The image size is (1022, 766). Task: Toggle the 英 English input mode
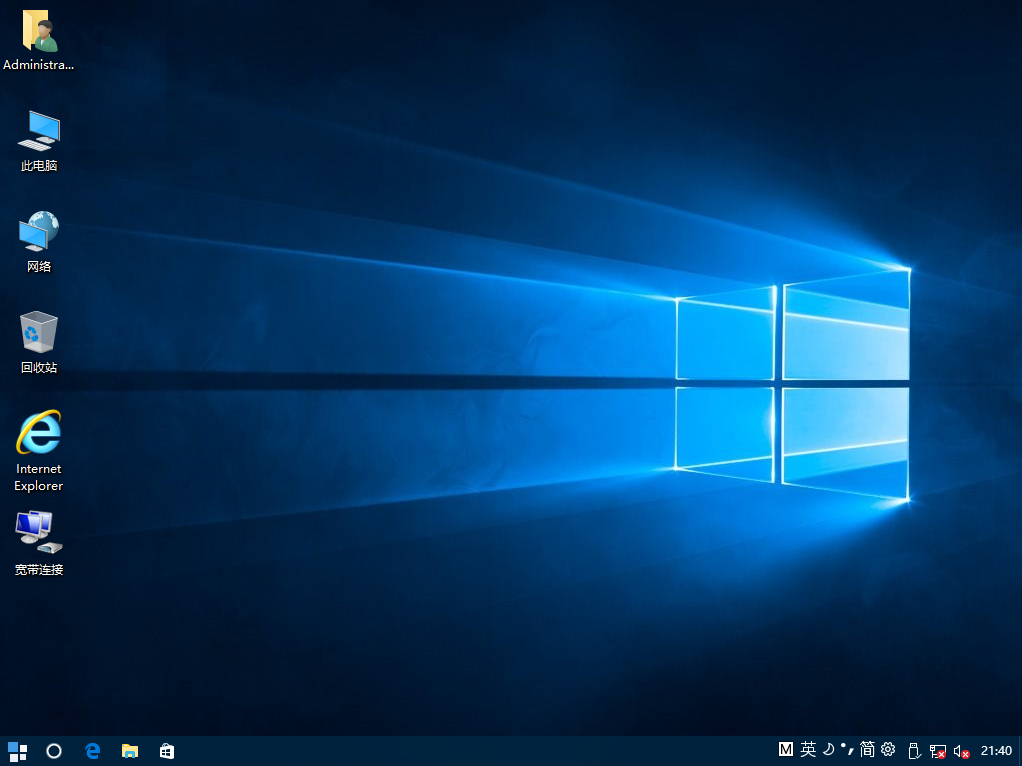pyautogui.click(x=808, y=750)
